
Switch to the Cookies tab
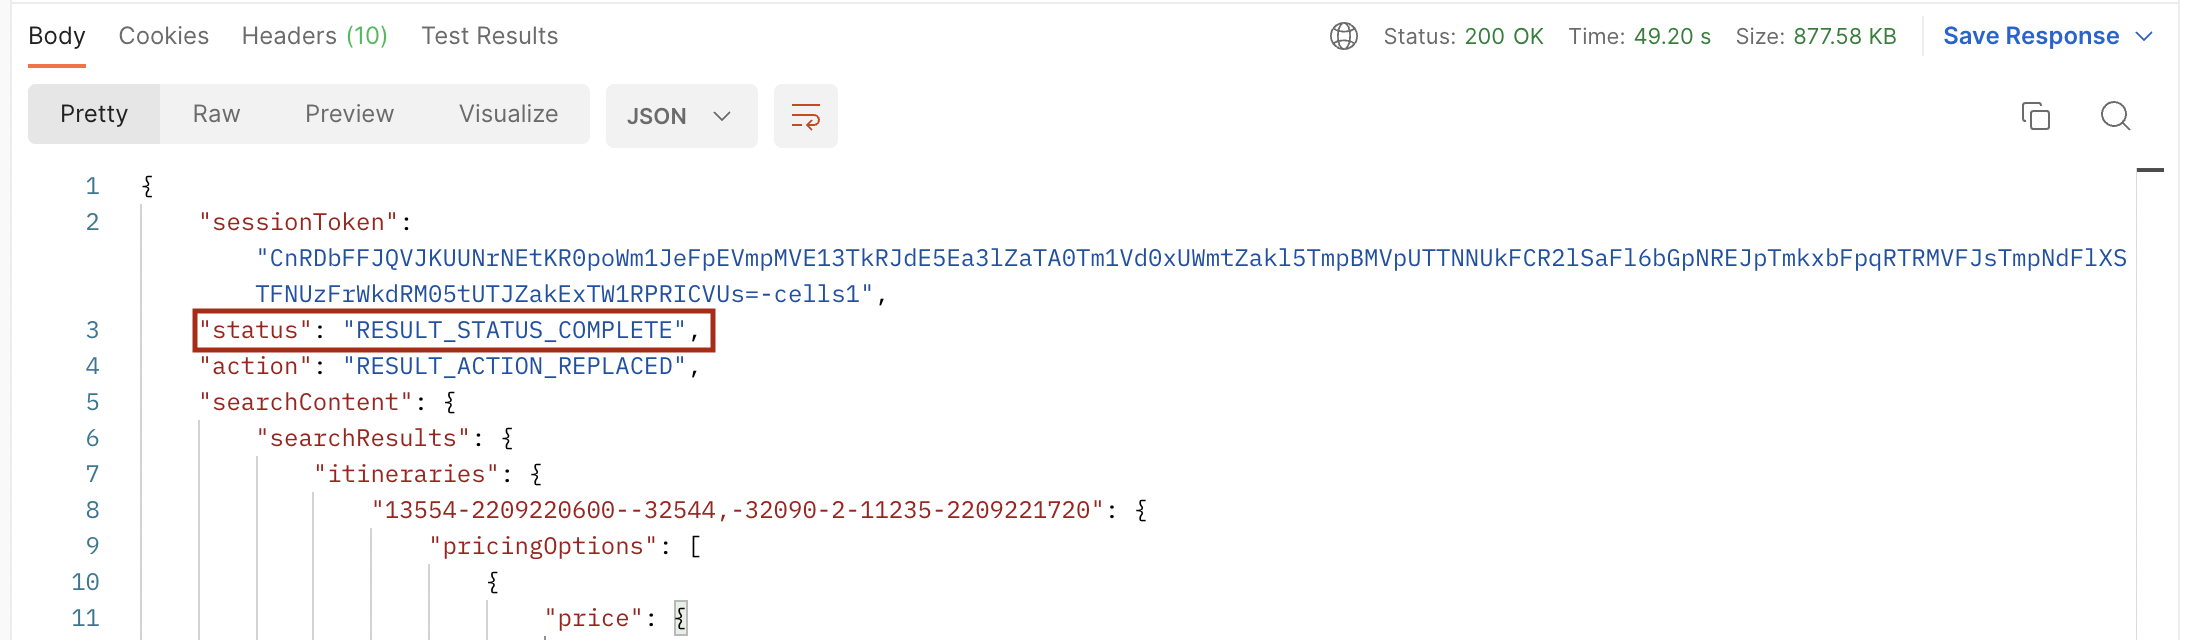[x=164, y=37]
